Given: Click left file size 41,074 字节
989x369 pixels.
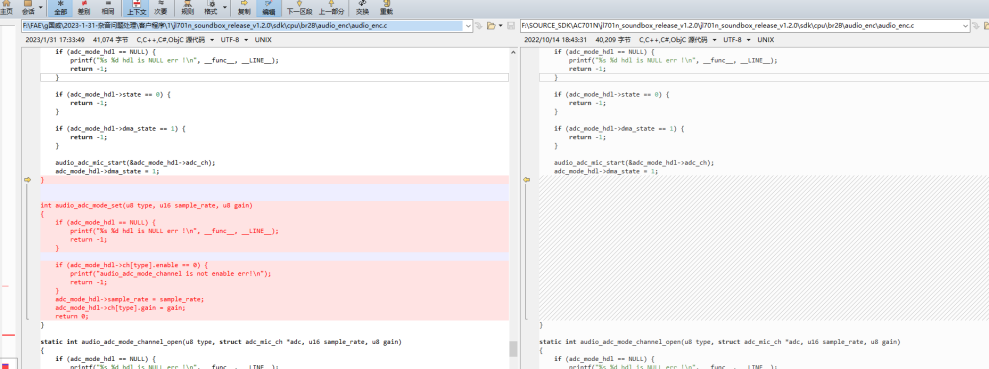Looking at the screenshot, I should (111, 39).
